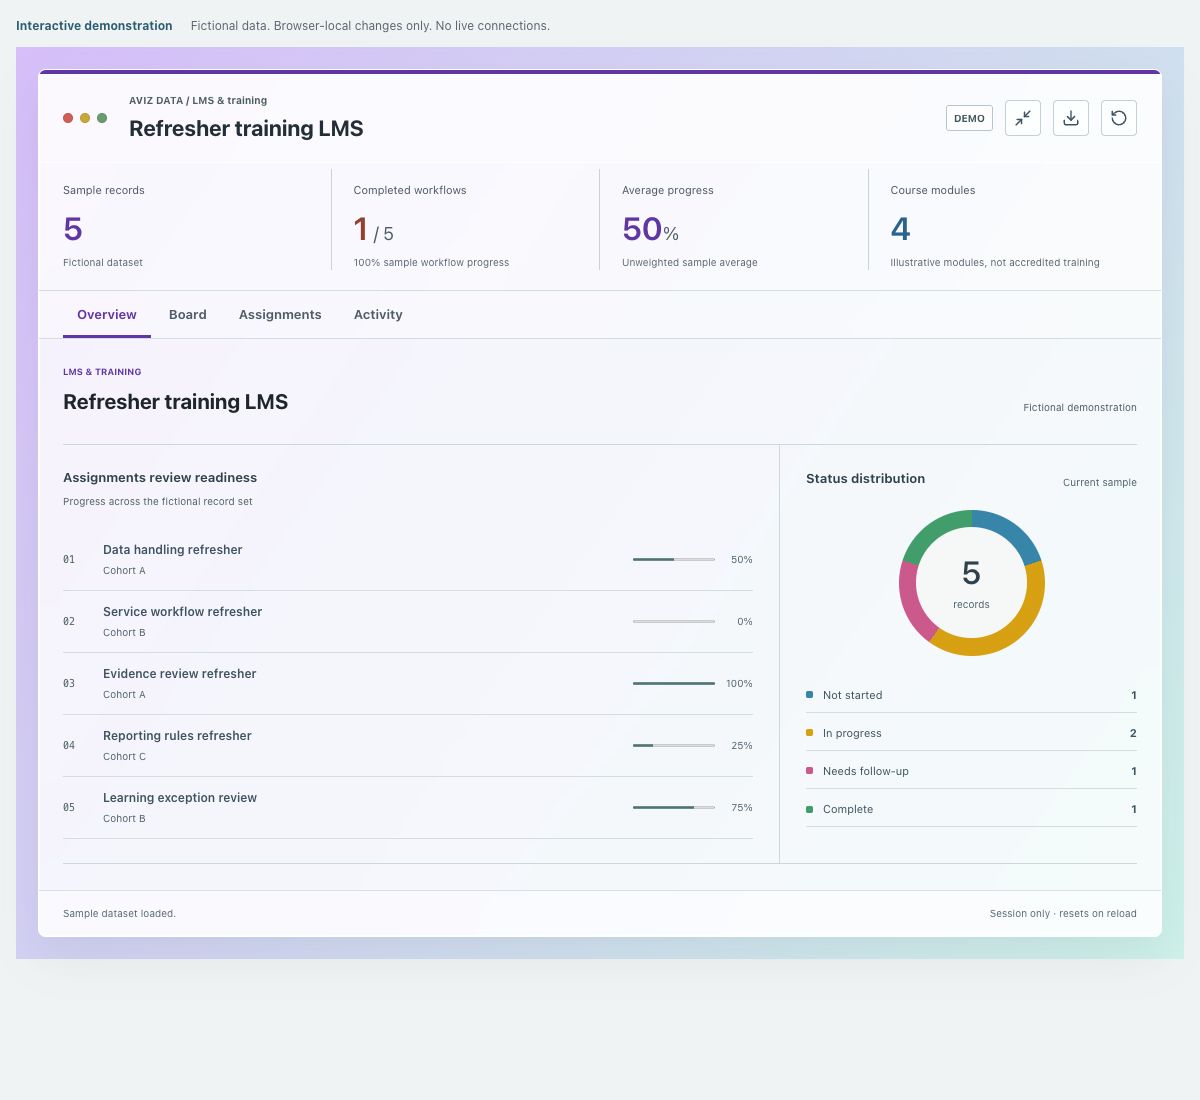Click the 75% progress bar

(674, 807)
